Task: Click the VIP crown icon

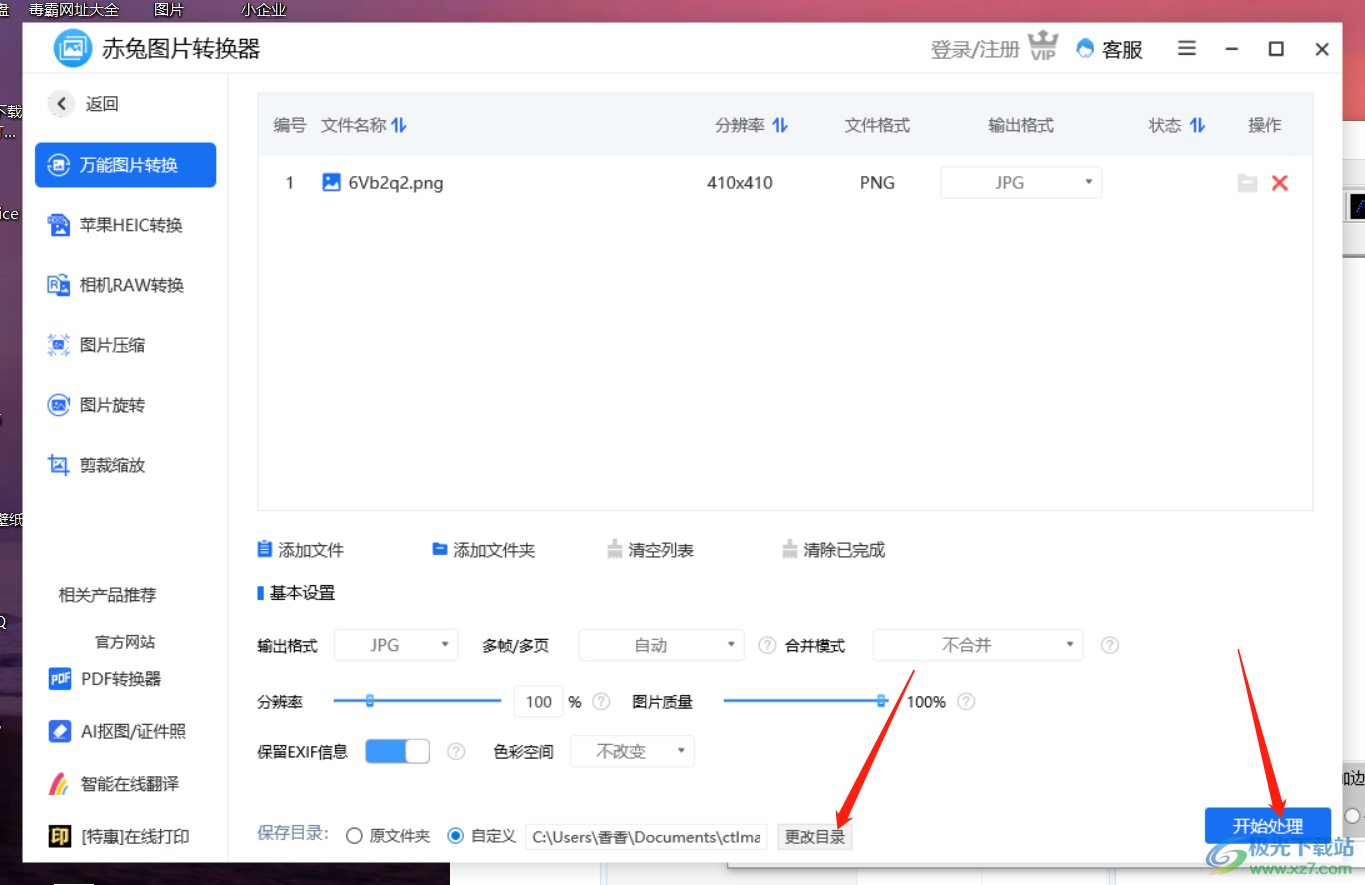Action: 1043,46
